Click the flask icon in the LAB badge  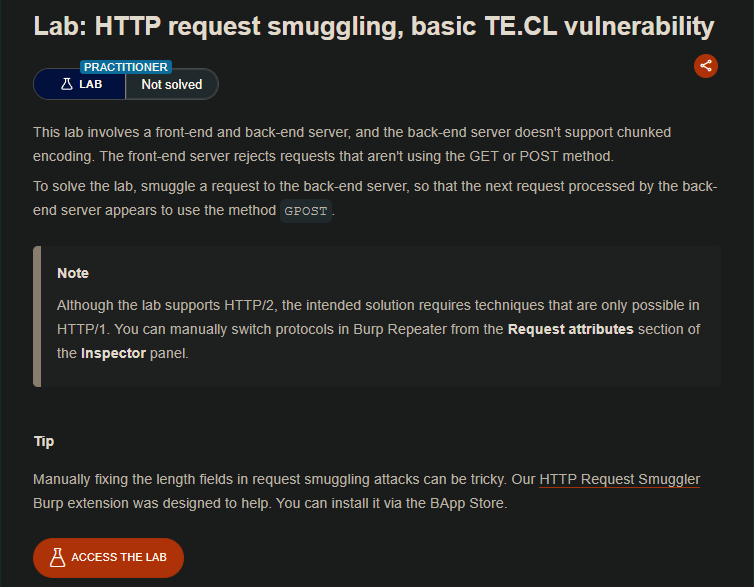point(67,85)
